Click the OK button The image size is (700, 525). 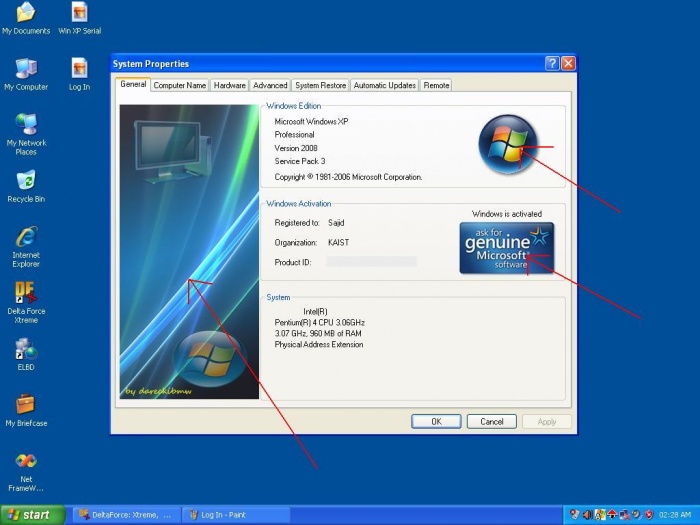tap(436, 421)
